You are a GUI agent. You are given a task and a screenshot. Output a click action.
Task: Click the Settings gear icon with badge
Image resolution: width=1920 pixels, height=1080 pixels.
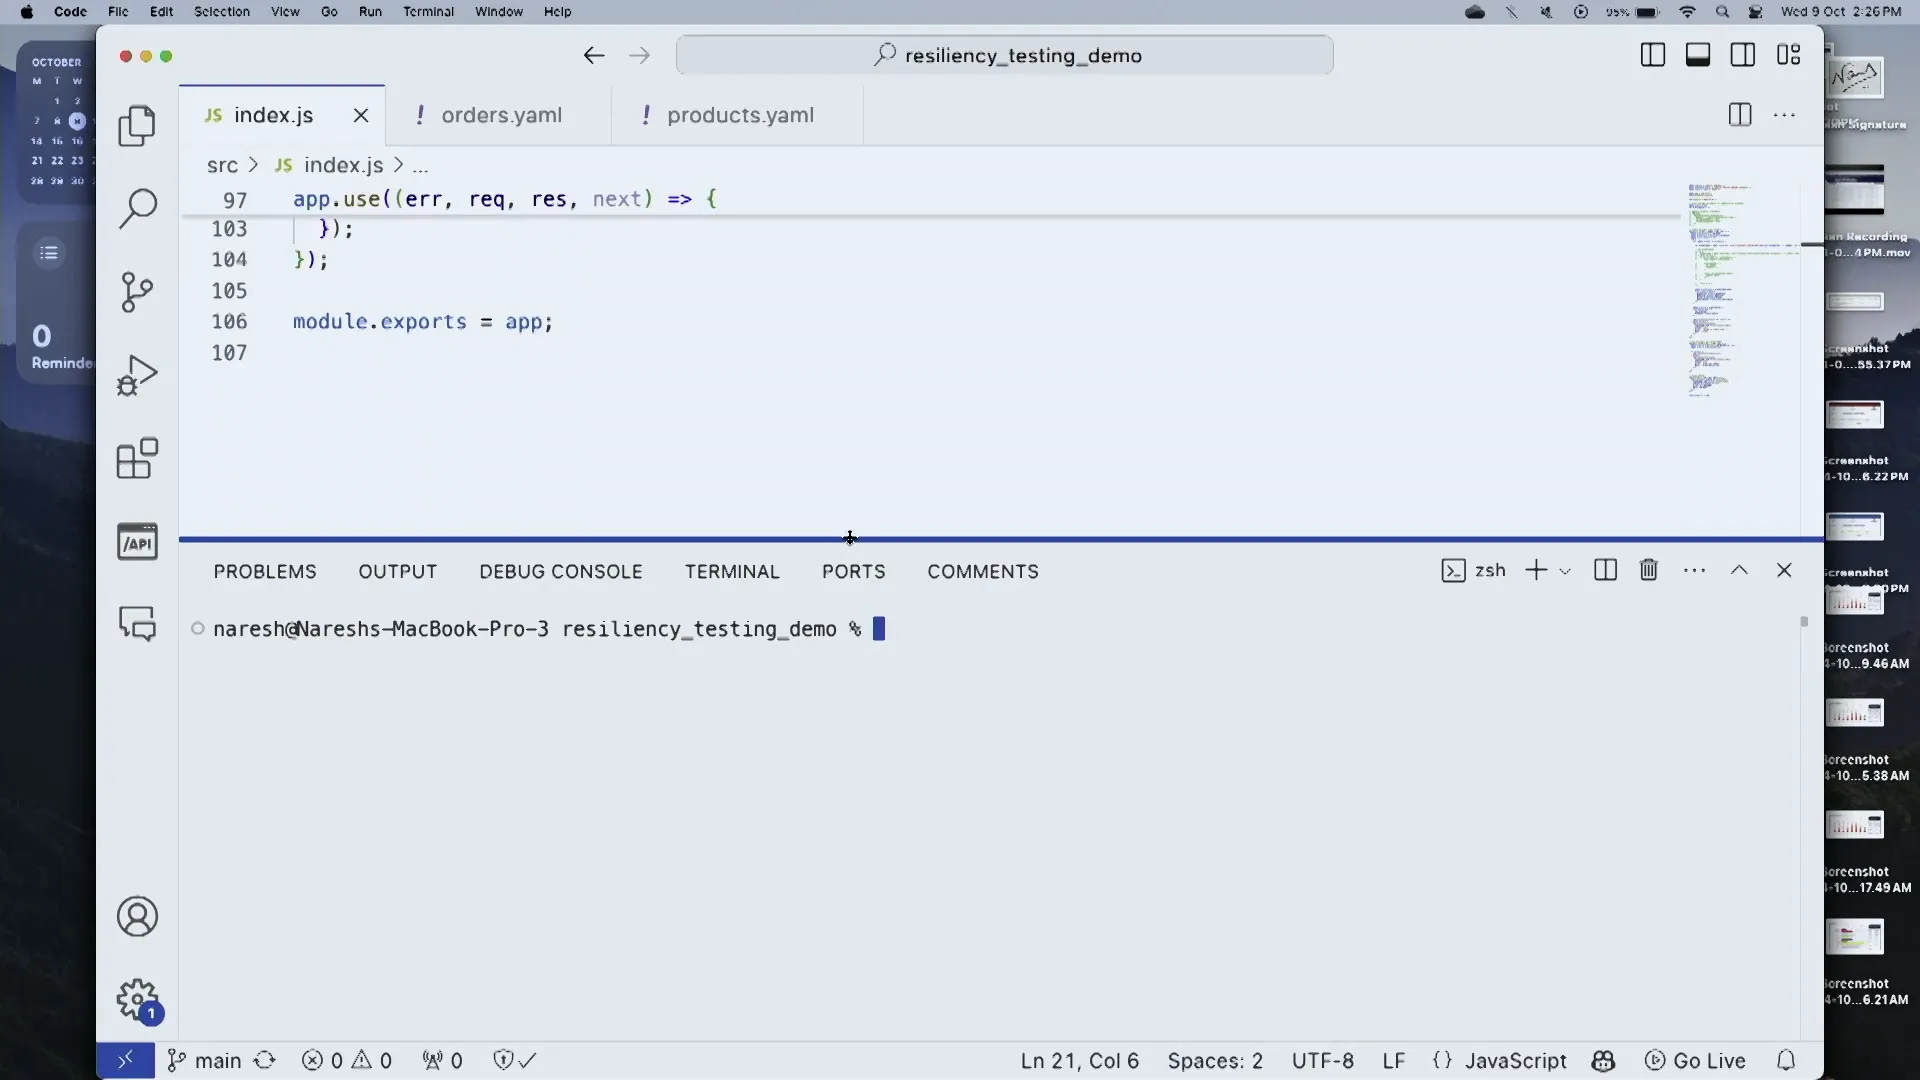(x=137, y=1000)
